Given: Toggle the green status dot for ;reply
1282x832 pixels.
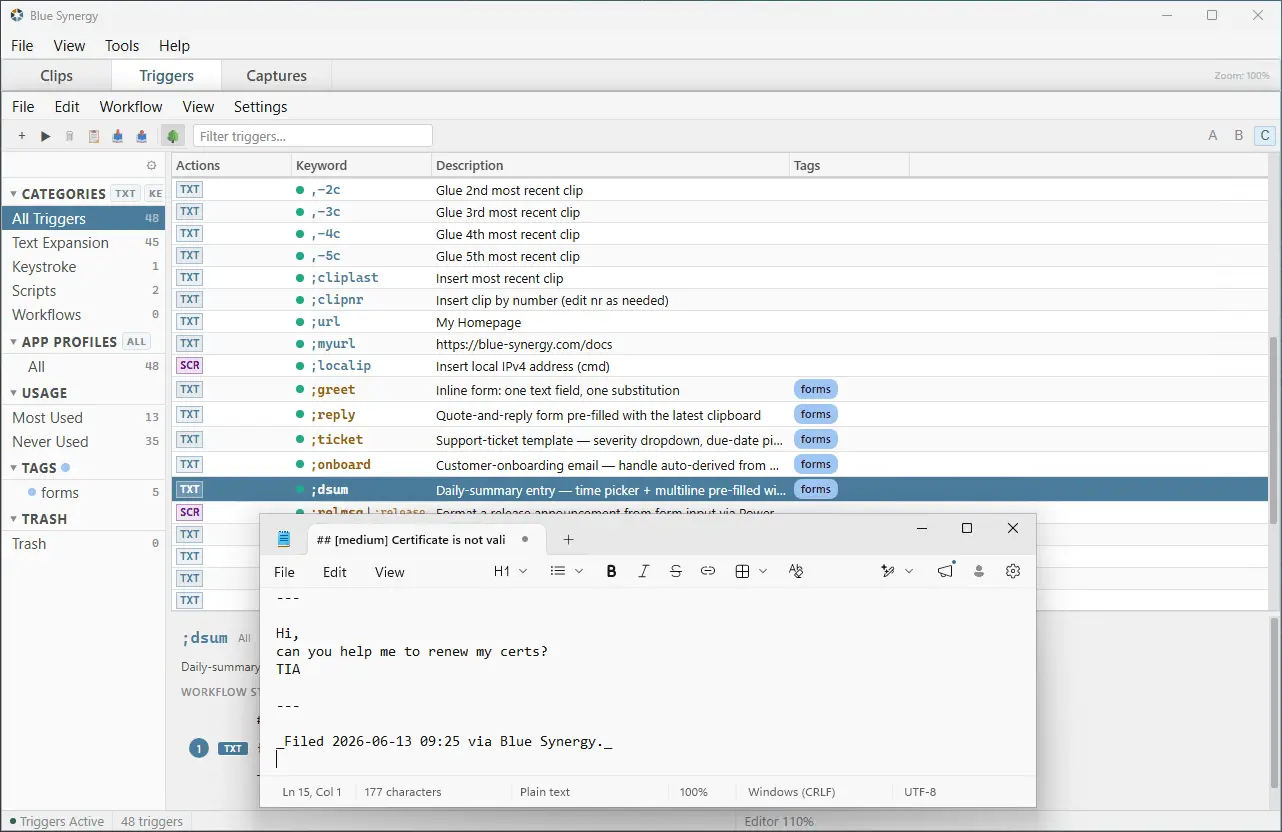Looking at the screenshot, I should coord(300,415).
